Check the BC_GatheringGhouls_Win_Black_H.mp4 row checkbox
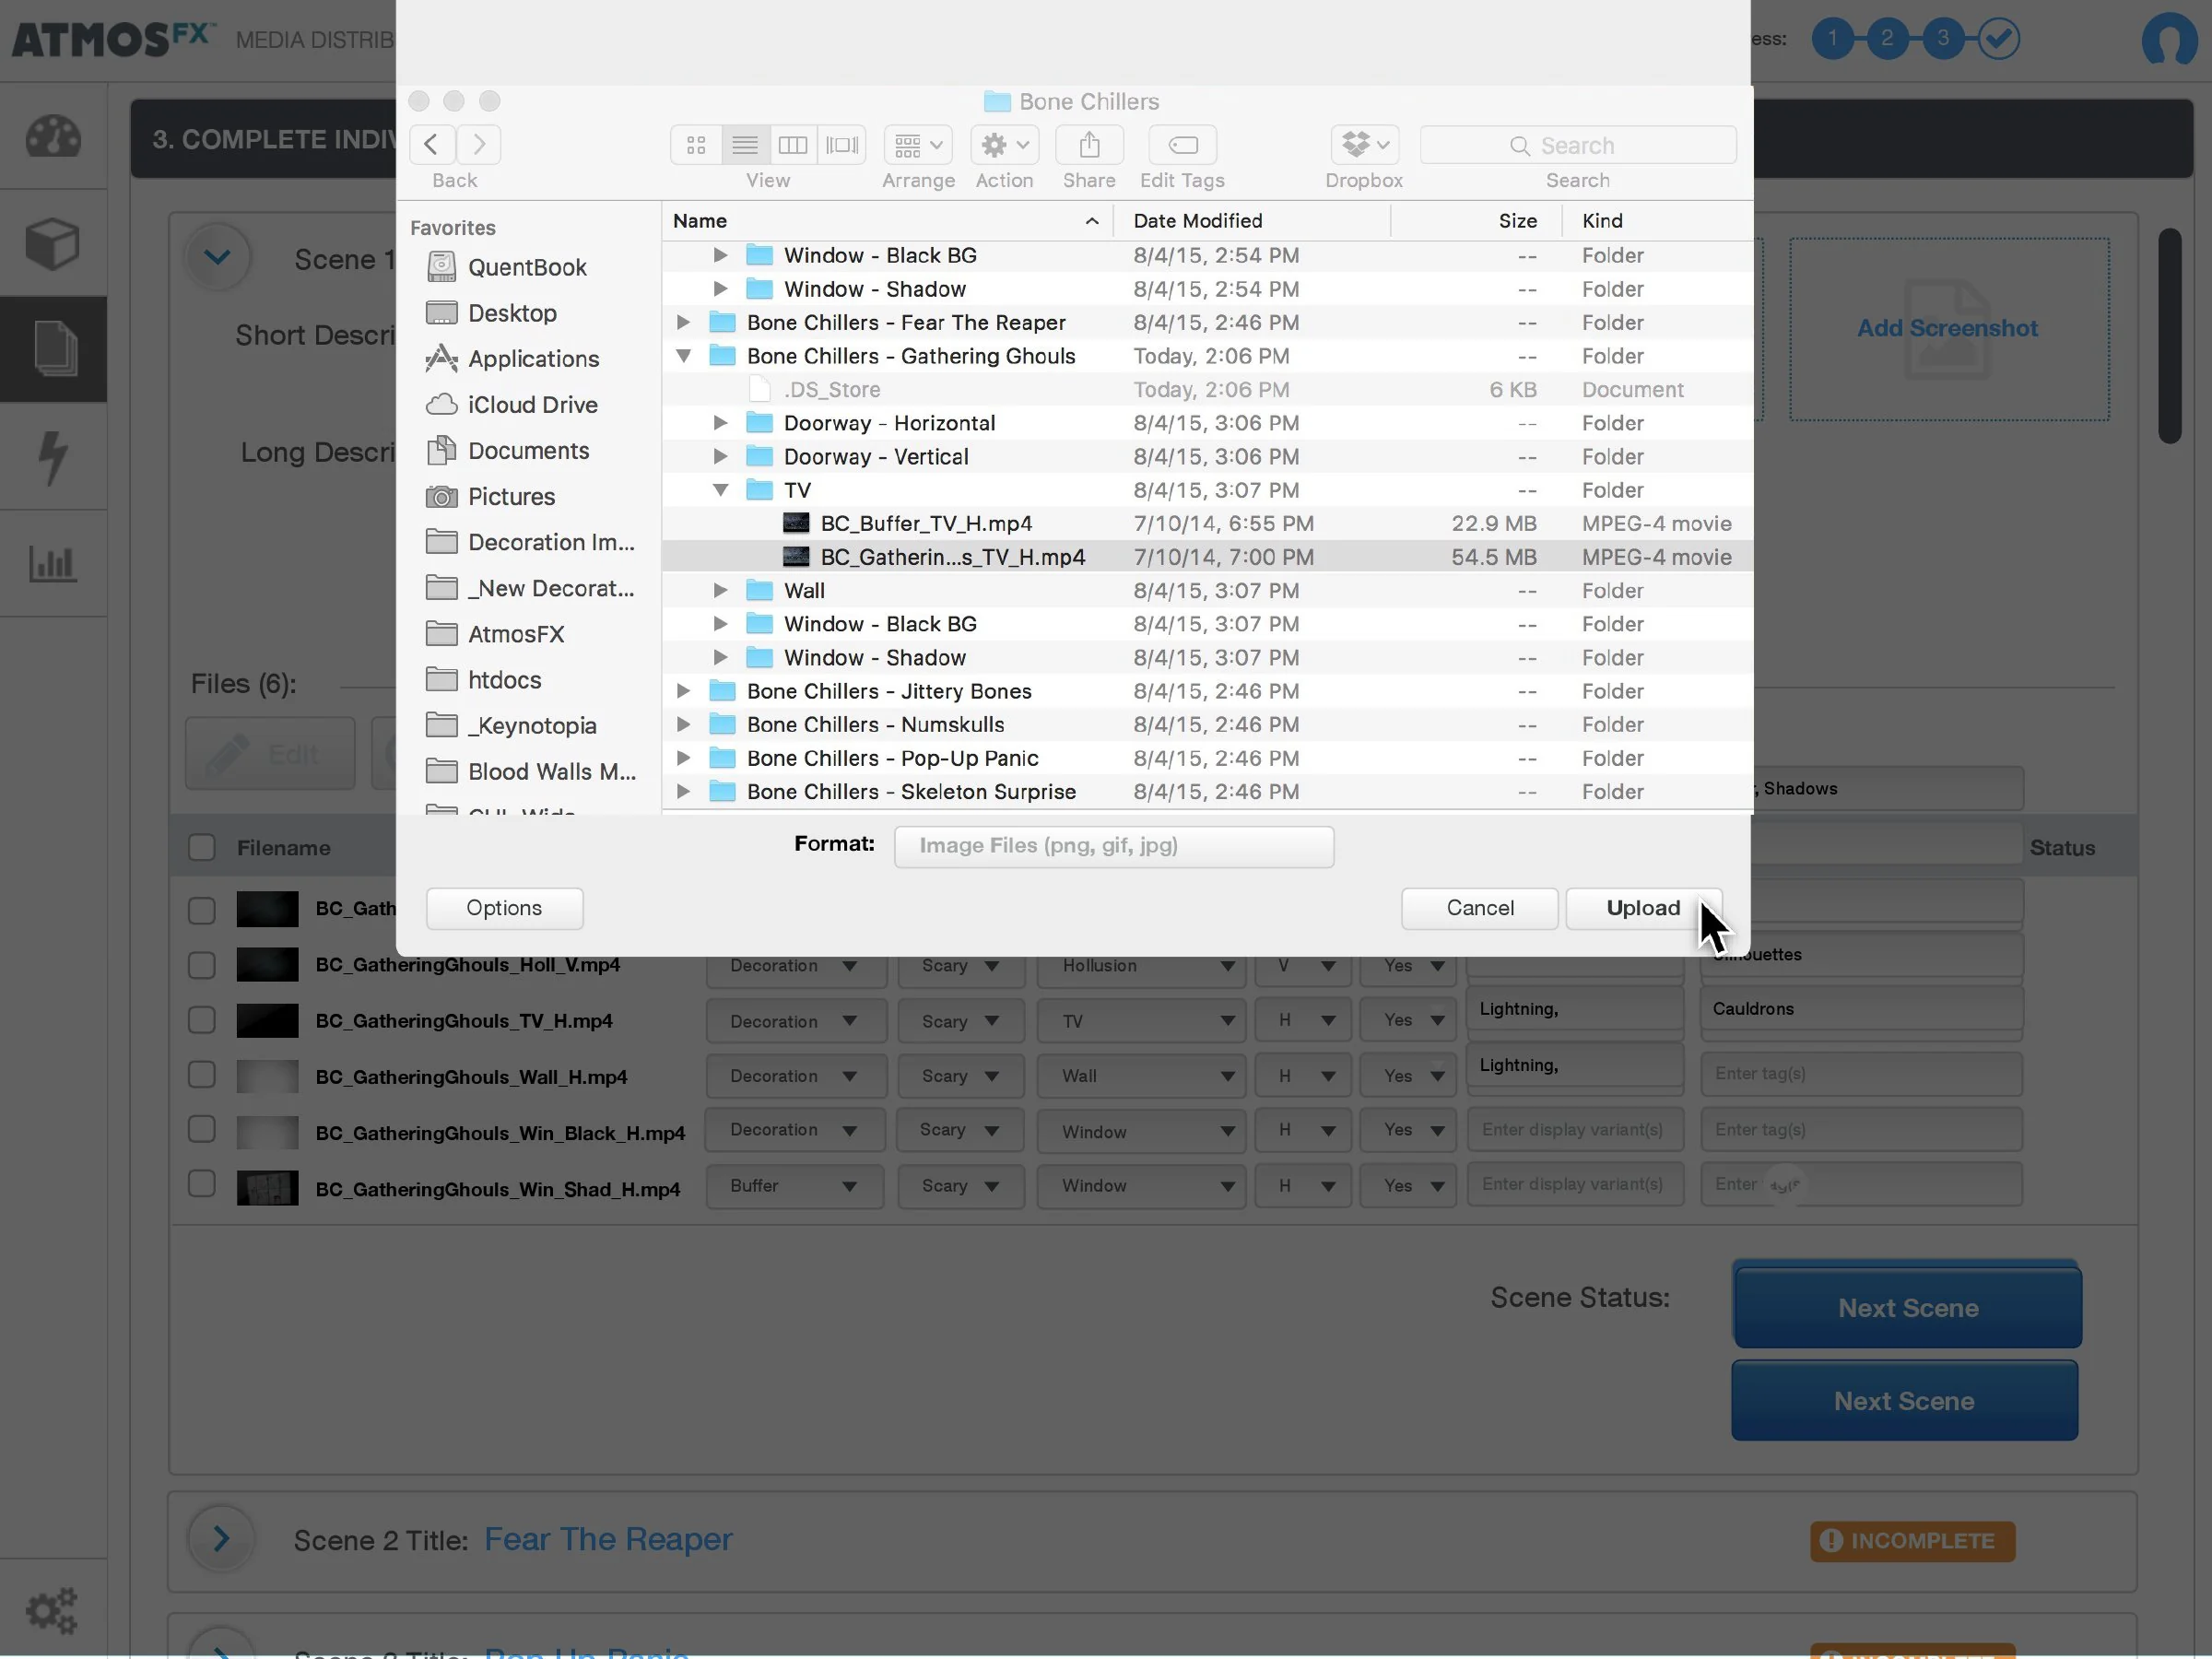This screenshot has height=1659, width=2212. click(x=202, y=1129)
